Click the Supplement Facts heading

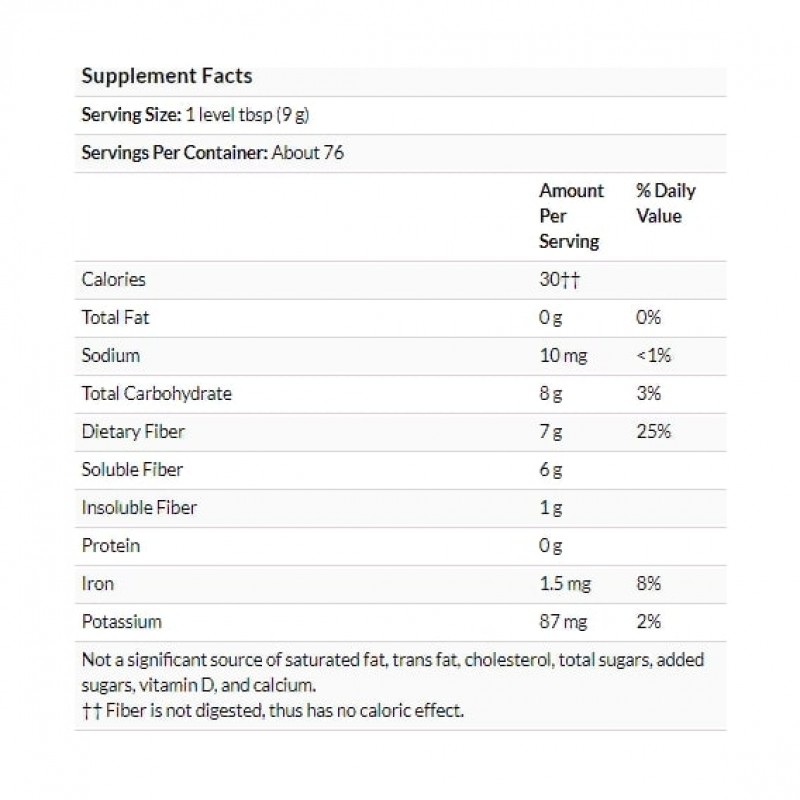(x=166, y=76)
